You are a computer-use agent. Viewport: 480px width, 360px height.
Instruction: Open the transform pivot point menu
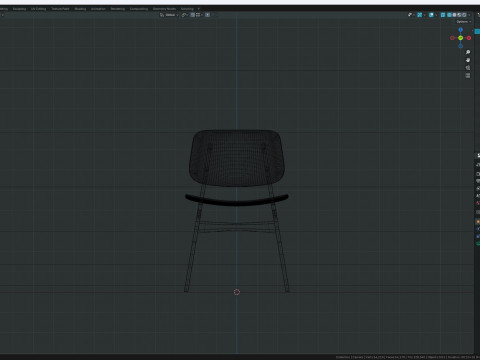tap(185, 15)
